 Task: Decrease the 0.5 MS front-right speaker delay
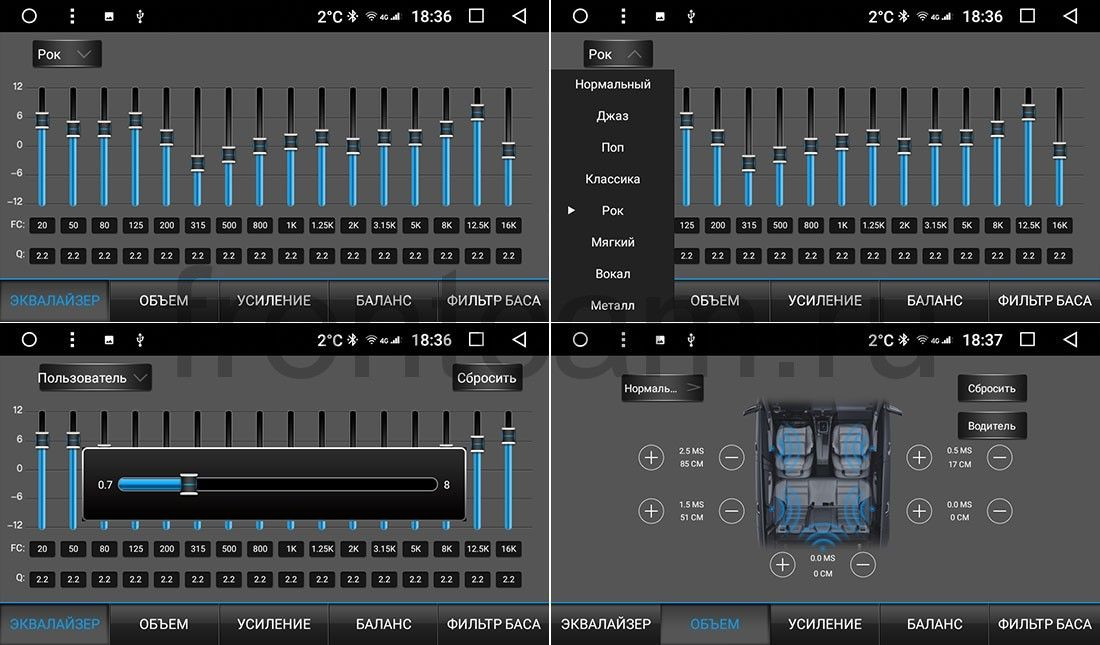coord(1000,458)
